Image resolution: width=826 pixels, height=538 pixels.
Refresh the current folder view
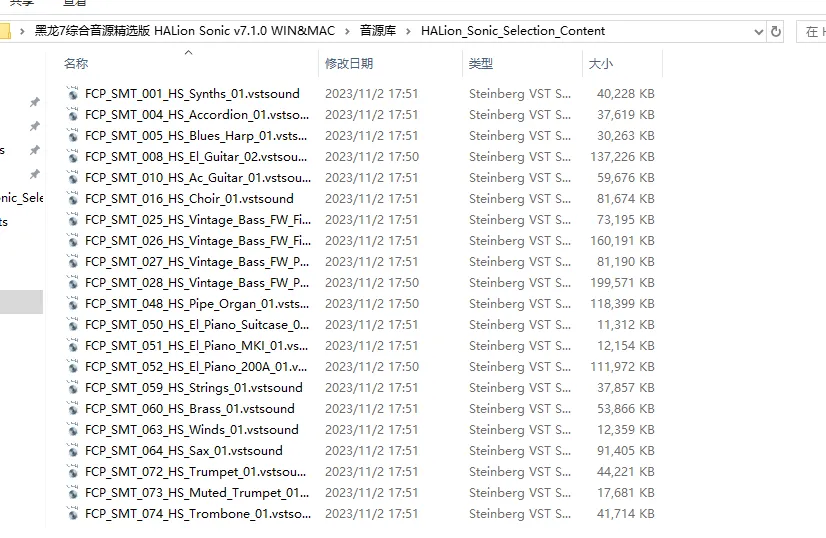(x=776, y=31)
